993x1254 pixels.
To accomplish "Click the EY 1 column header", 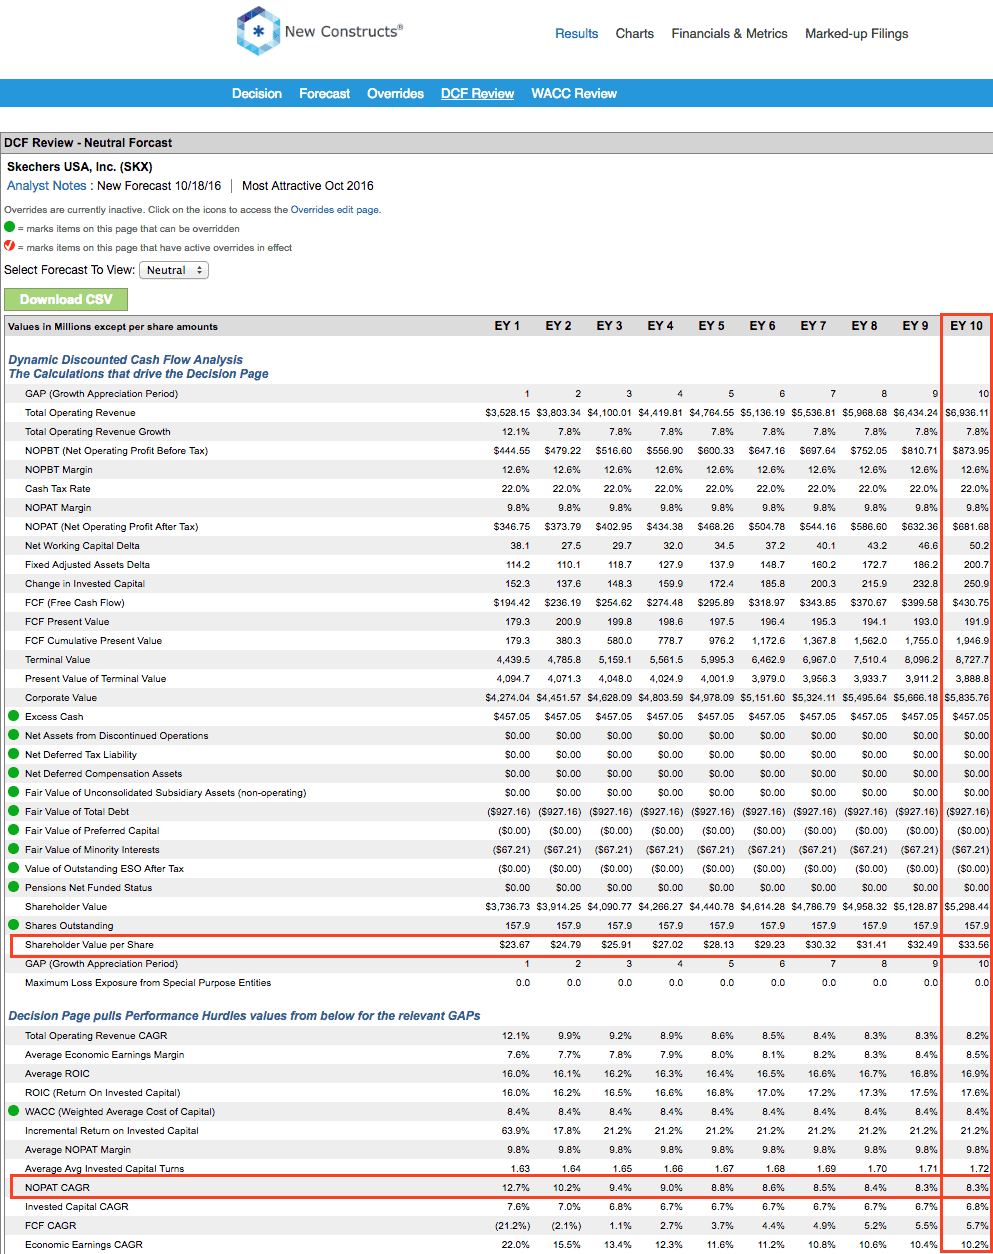I will click(x=507, y=326).
